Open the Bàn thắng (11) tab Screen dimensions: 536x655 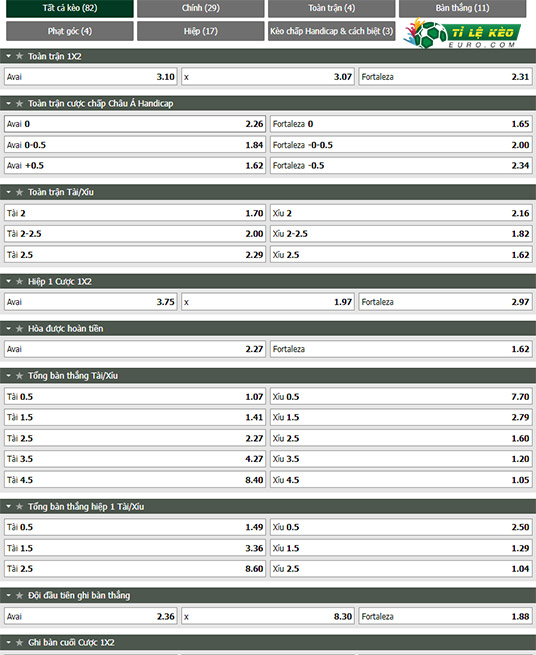pos(462,8)
